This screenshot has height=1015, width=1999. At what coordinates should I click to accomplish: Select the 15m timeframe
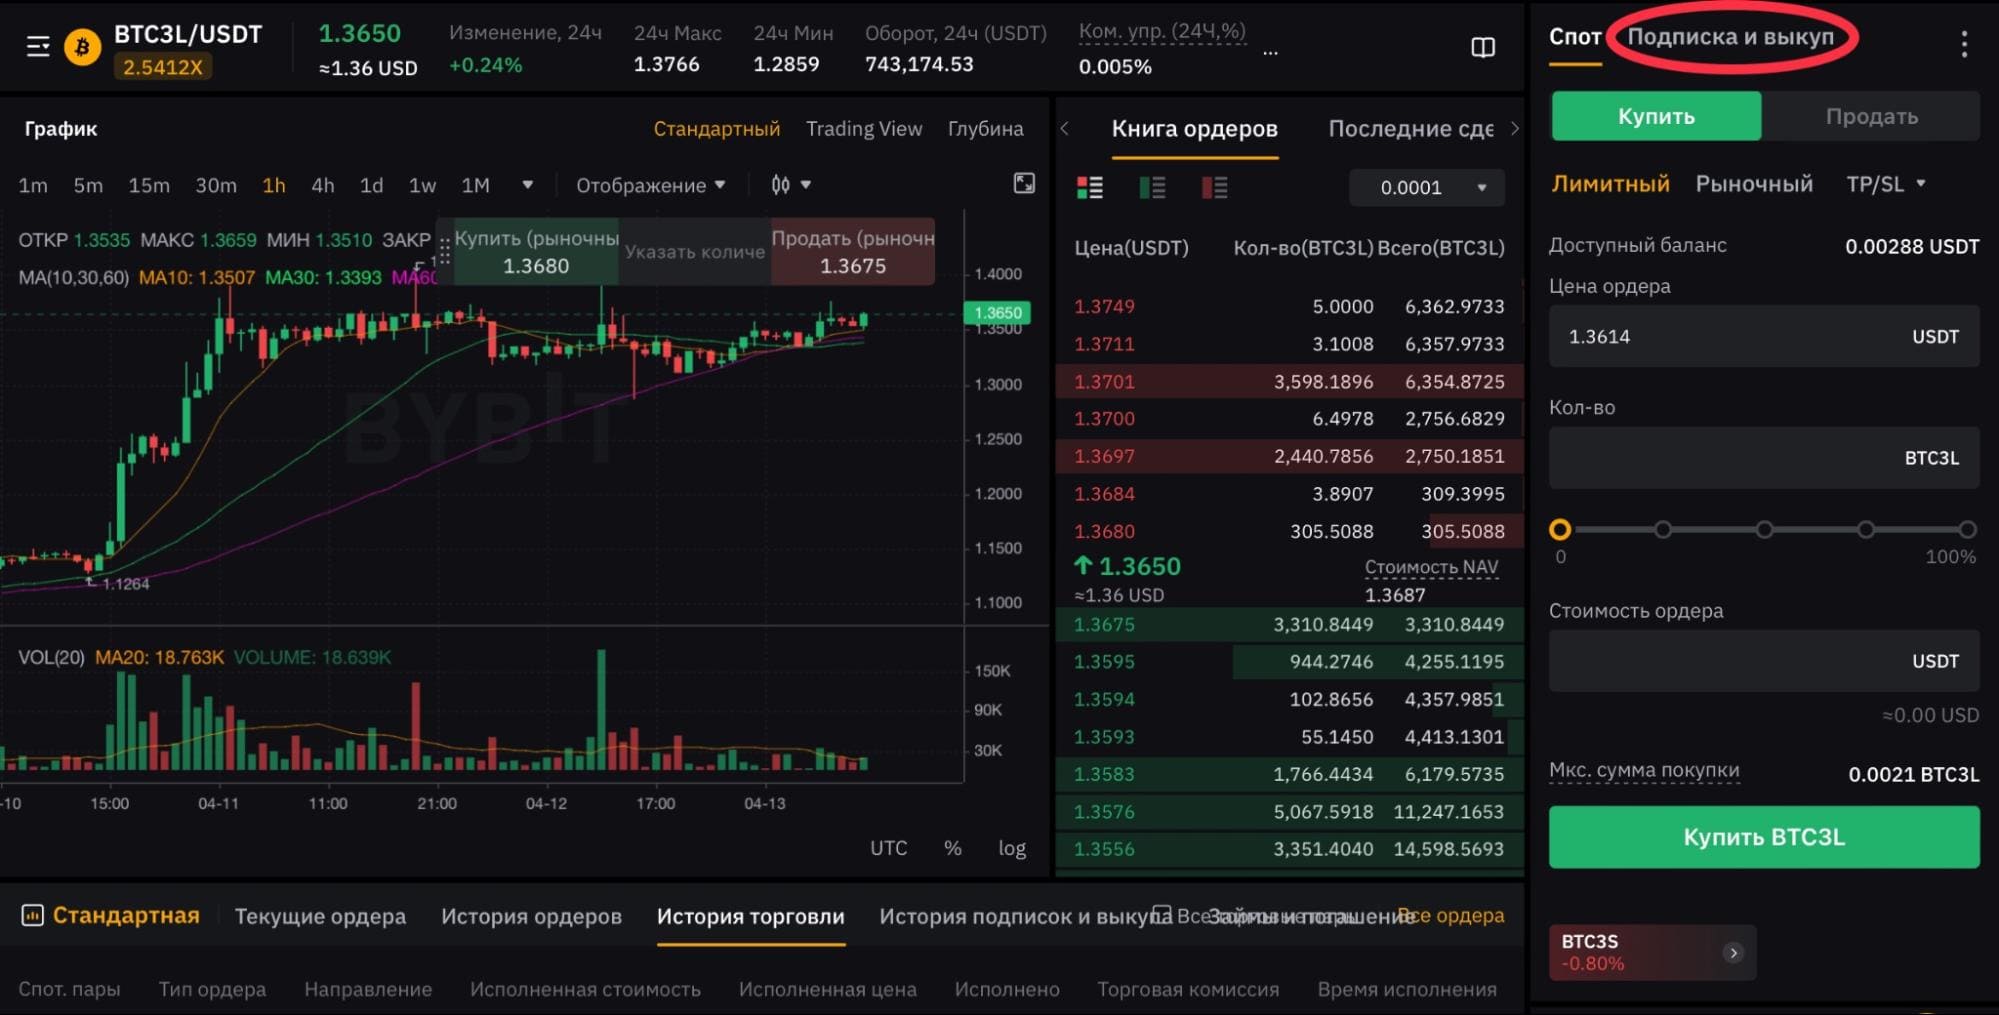pos(149,185)
